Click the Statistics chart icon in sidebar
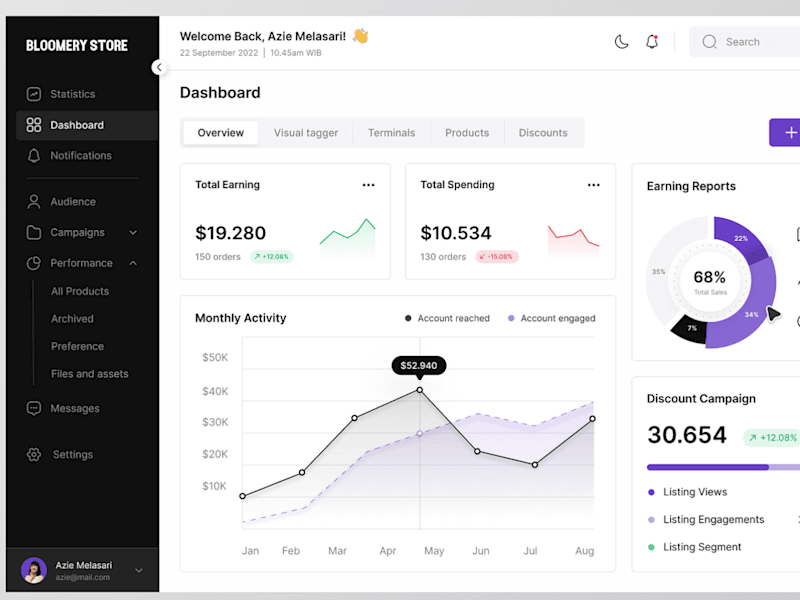Viewport: 800px width, 600px height. [34, 94]
